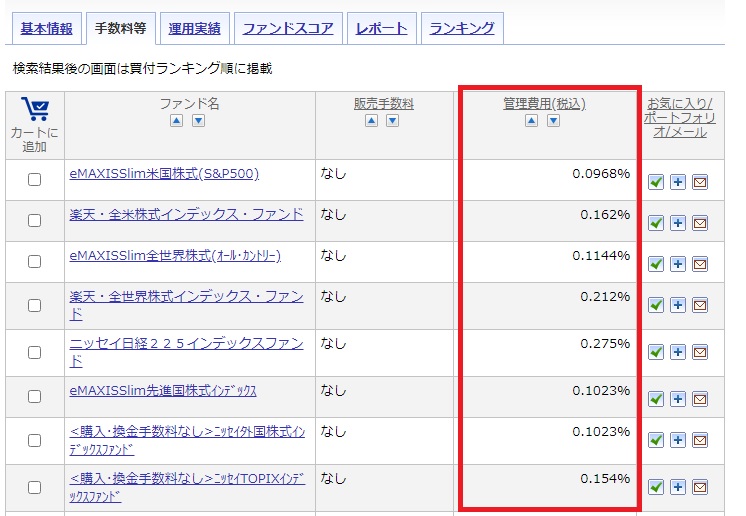Check ニッセイ外国株式インデックスファンド row checkbox
The image size is (746, 516).
click(x=34, y=440)
